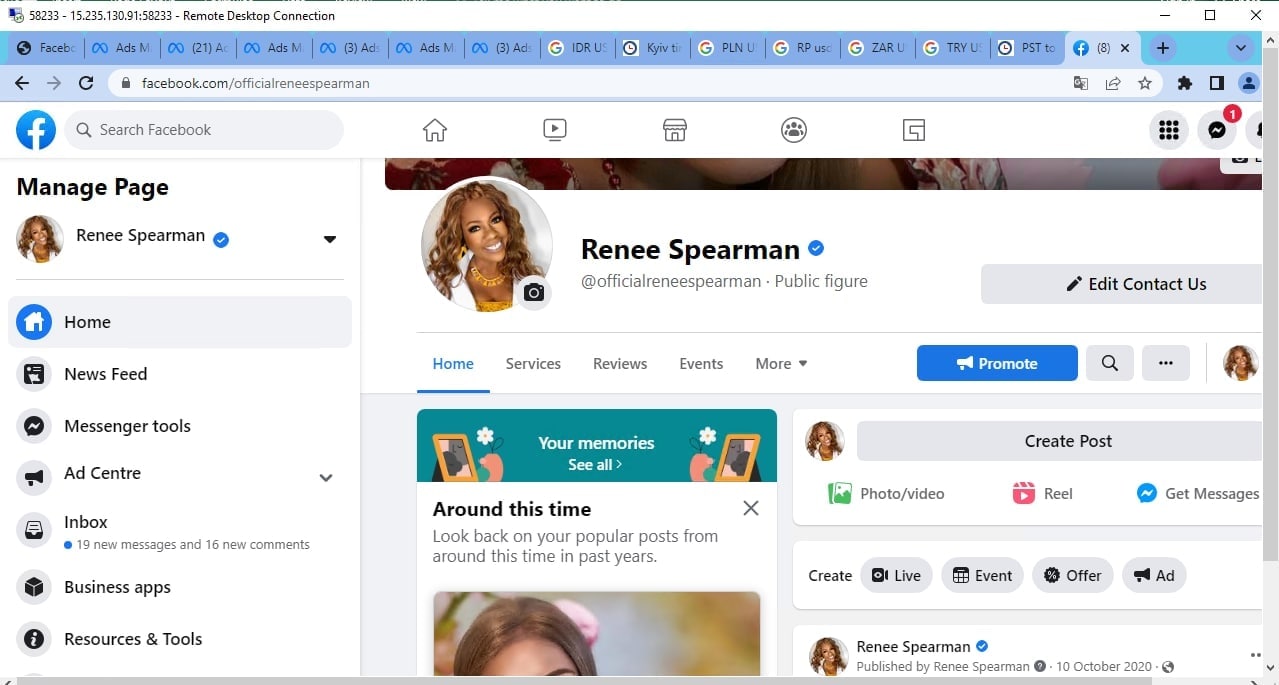Click the Event create button
This screenshot has height=685, width=1279.
click(982, 575)
